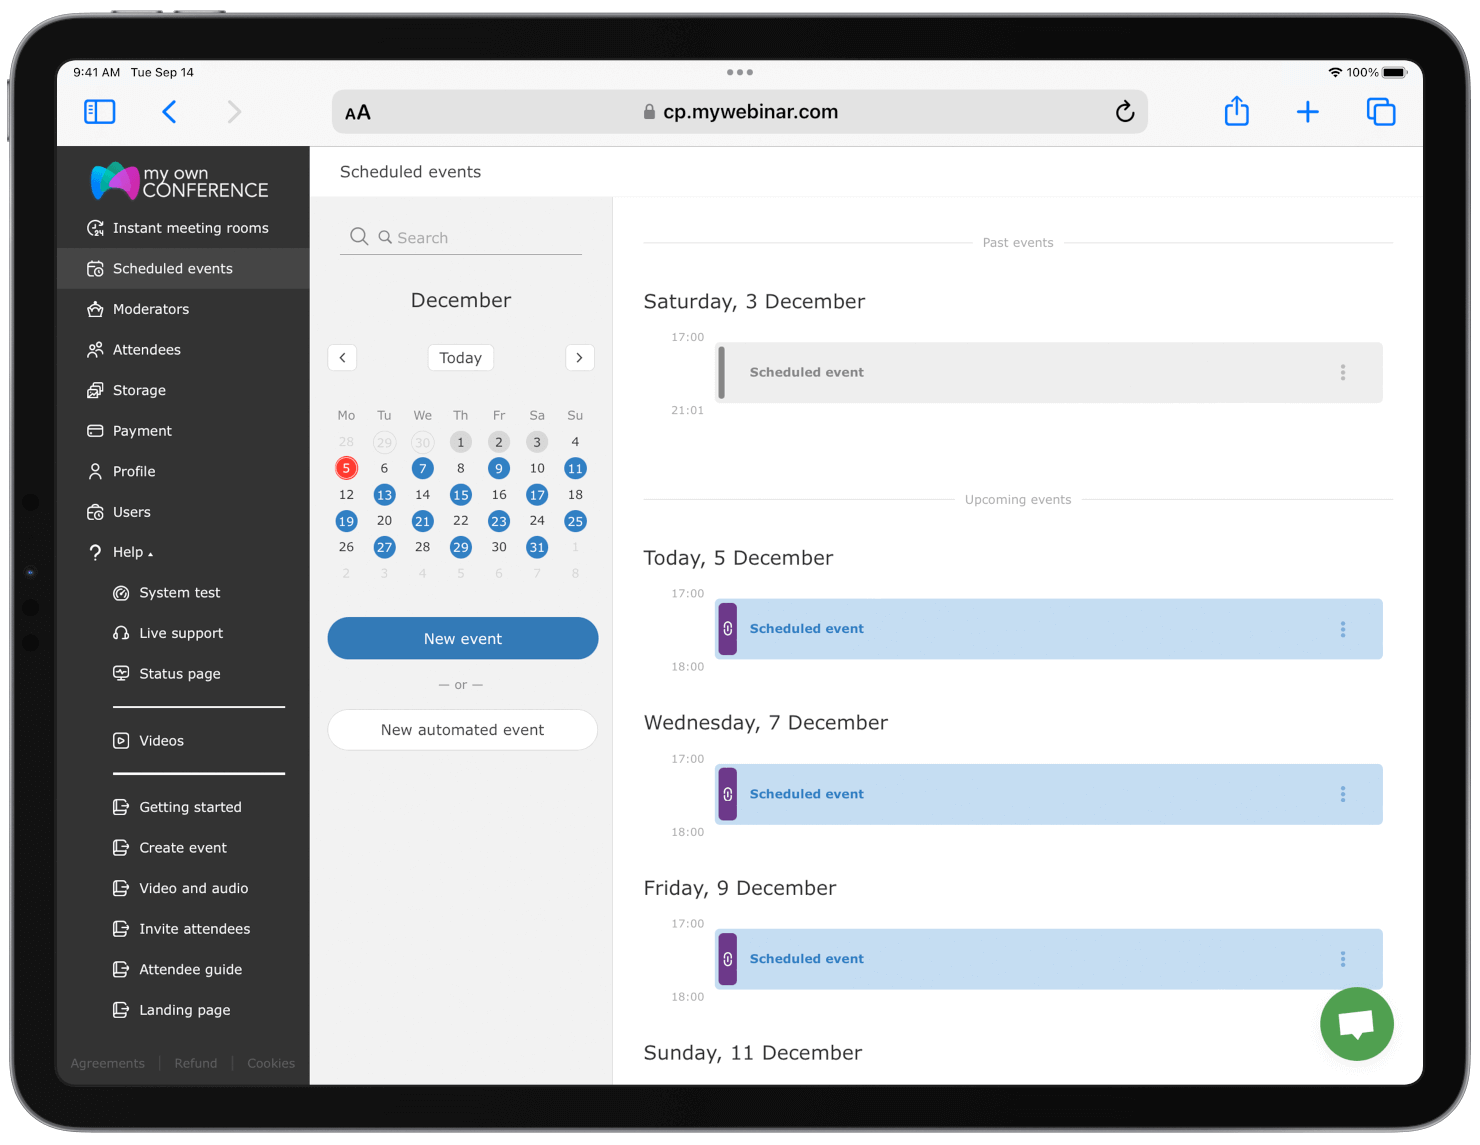Click the cp.mywebinar.com address bar
The height and width of the screenshot is (1145, 1480).
[x=740, y=112]
